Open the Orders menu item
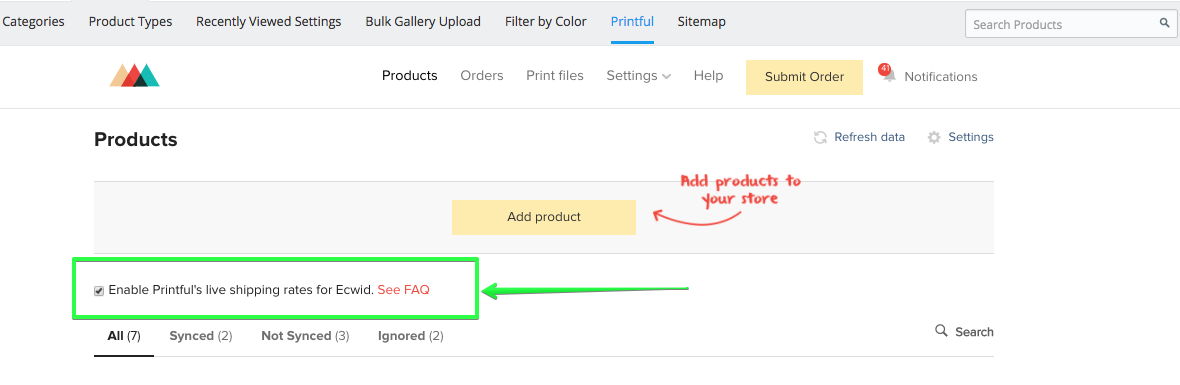 (x=482, y=76)
